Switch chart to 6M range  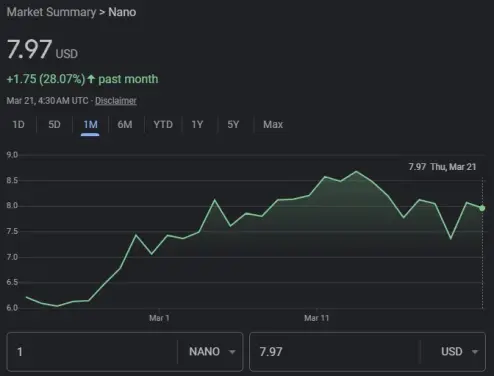pyautogui.click(x=125, y=125)
